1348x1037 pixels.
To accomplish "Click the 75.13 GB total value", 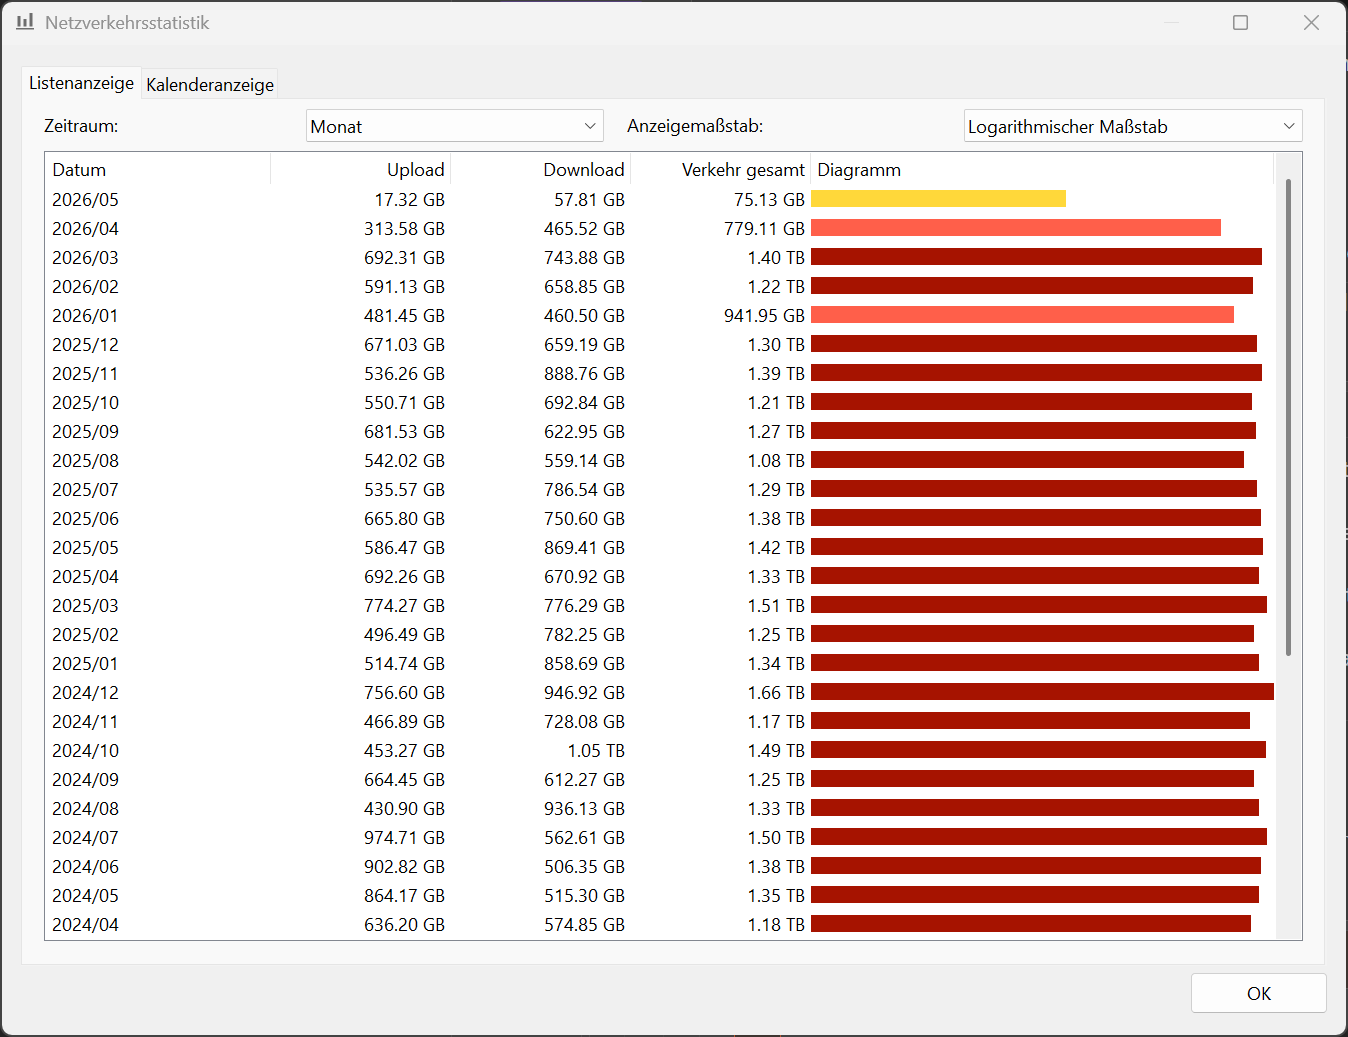I will coord(769,200).
